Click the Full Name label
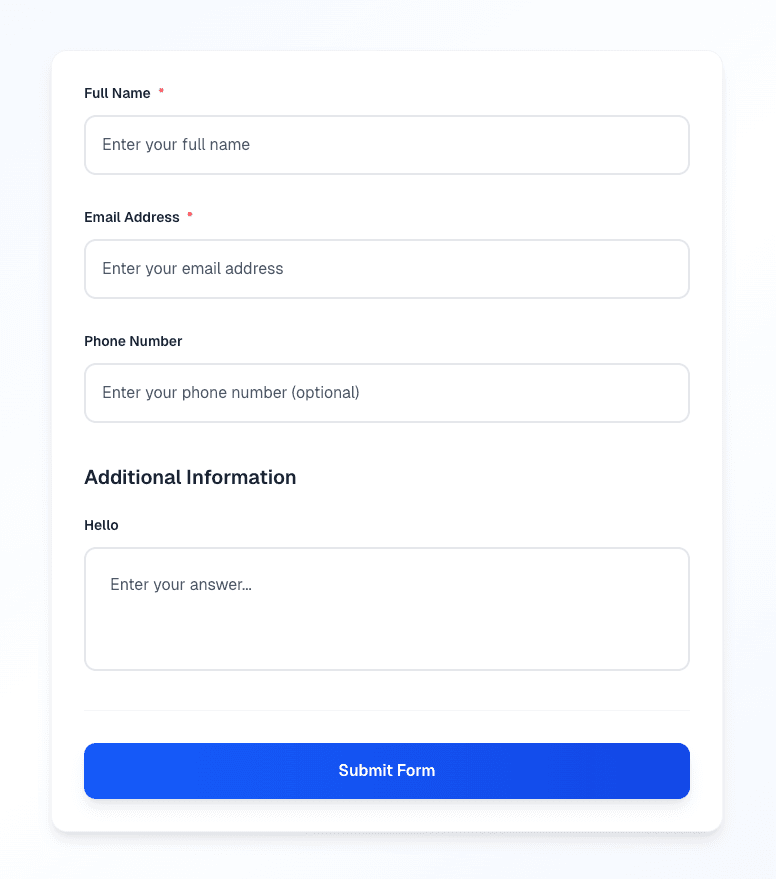Image resolution: width=776 pixels, height=879 pixels. (119, 93)
